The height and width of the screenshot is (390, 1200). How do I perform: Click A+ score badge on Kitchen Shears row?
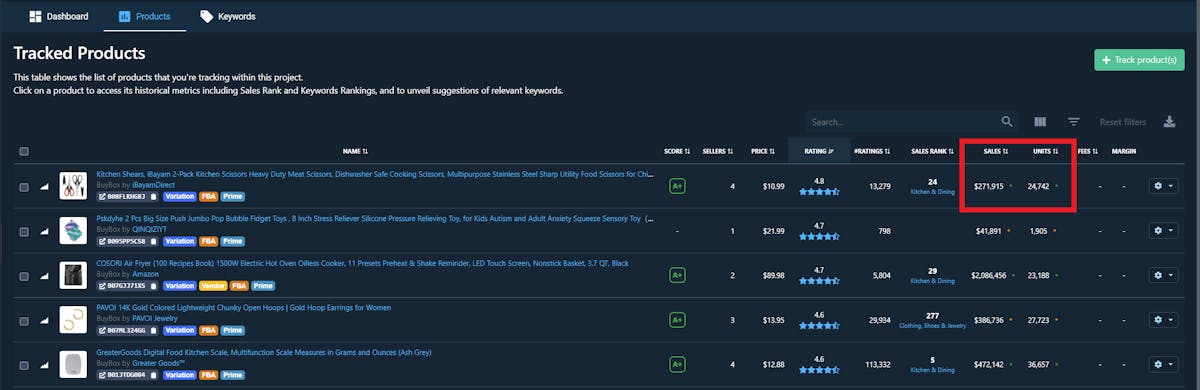pos(677,186)
